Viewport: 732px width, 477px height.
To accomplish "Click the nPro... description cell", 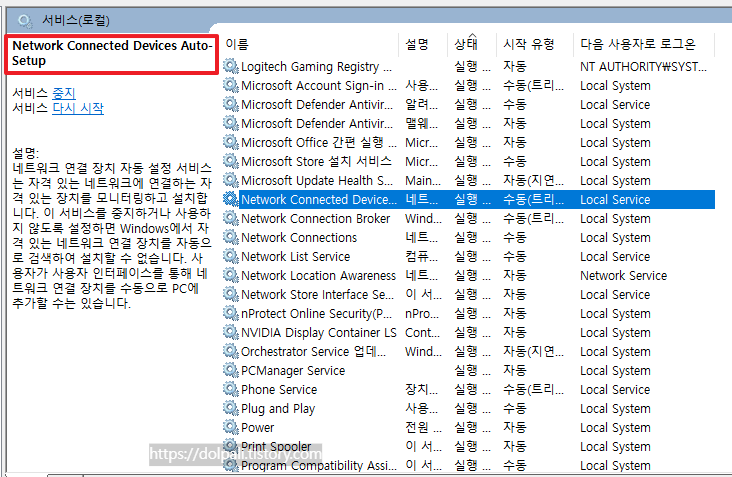I will pos(422,314).
